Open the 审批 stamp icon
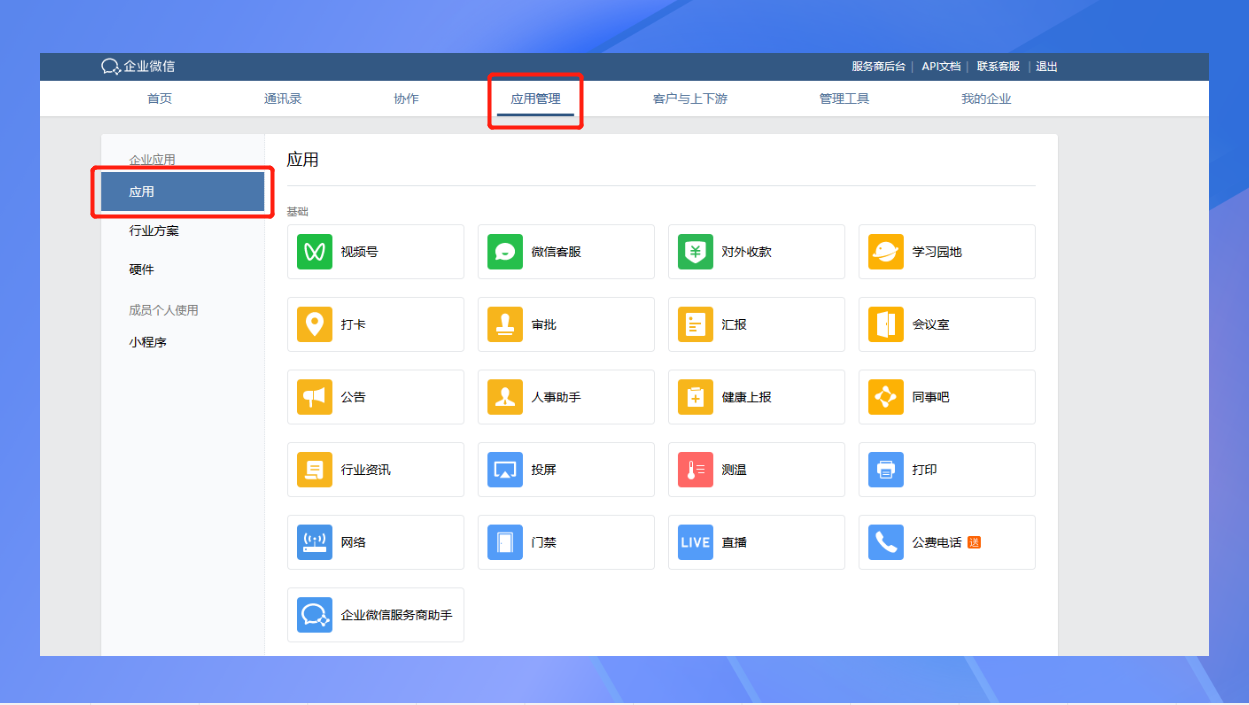This screenshot has height=705, width=1249. [505, 325]
